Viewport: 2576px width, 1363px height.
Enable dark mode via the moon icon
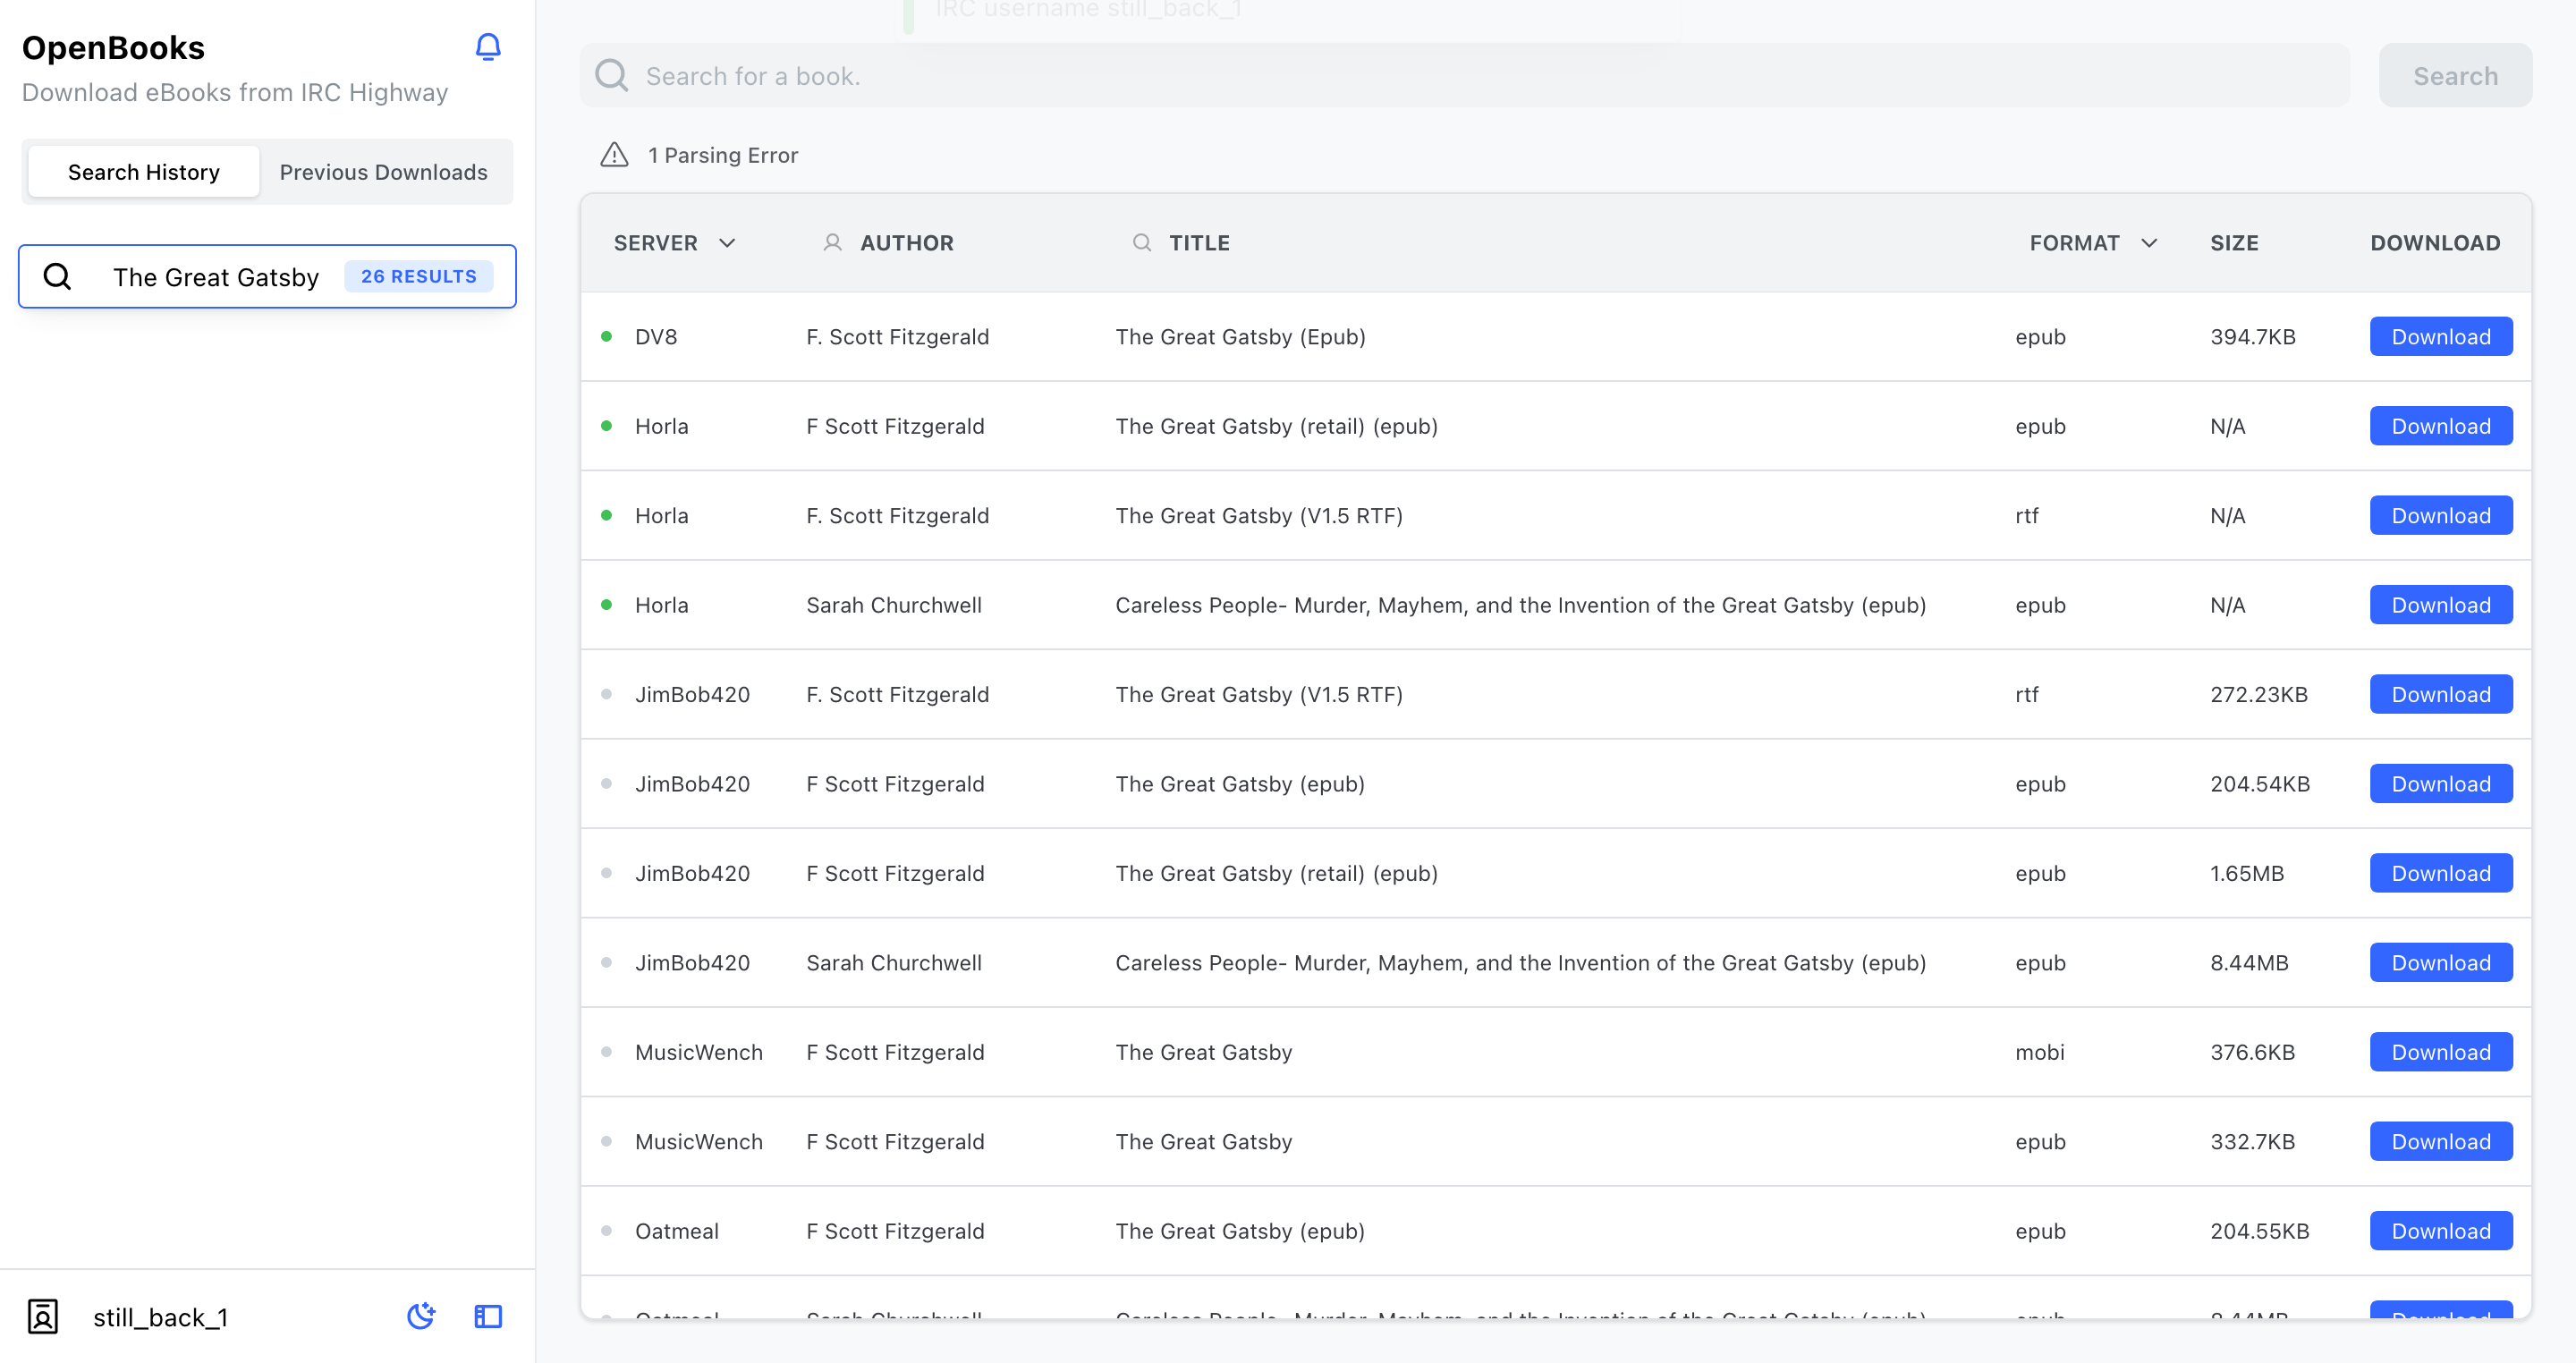421,1316
